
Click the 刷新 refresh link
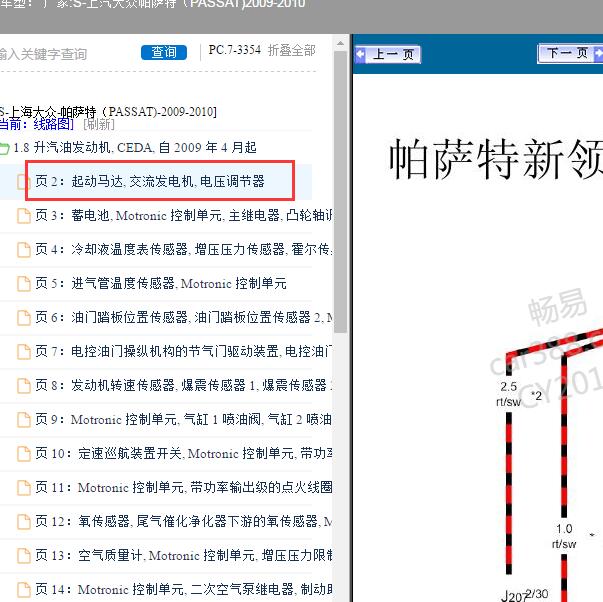click(x=99, y=124)
